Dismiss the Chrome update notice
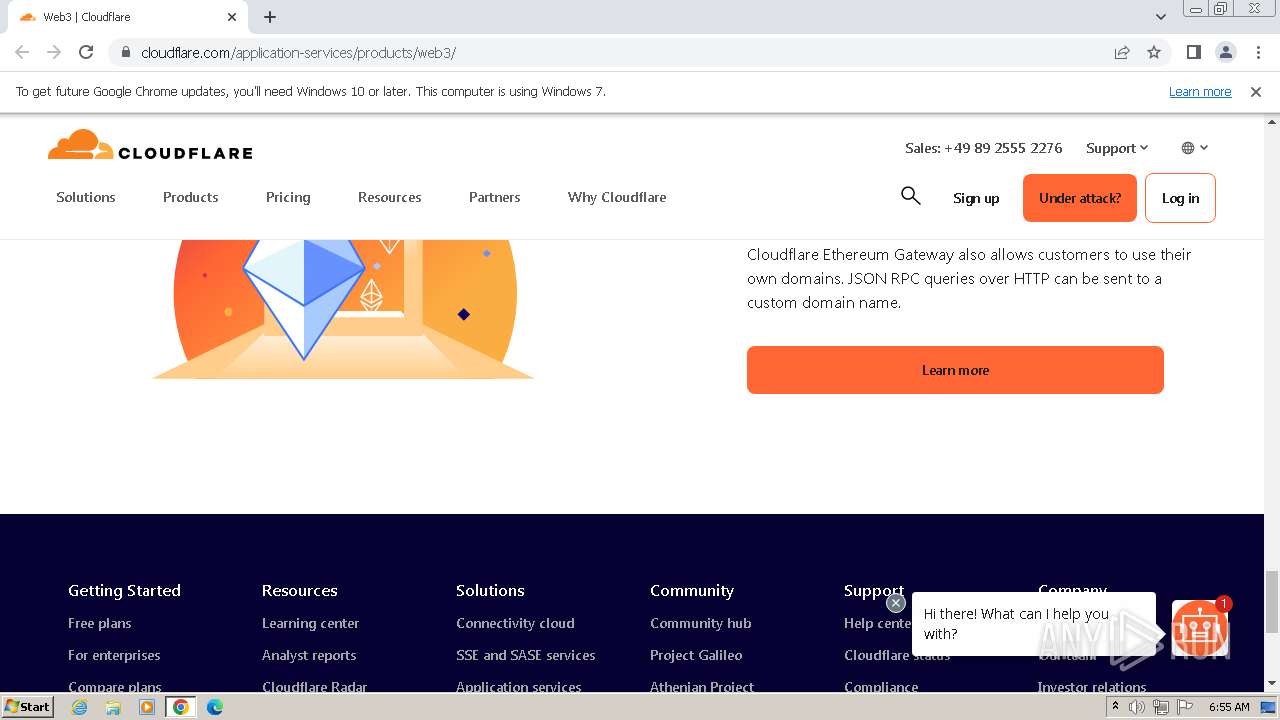This screenshot has height=720, width=1280. tap(1256, 91)
